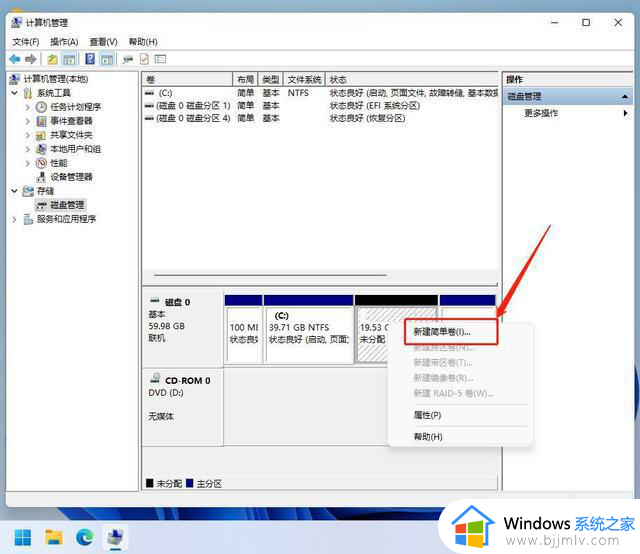Click the Forward arrow toolbar icon
Screen dimensions: 640x554
[x=30, y=59]
